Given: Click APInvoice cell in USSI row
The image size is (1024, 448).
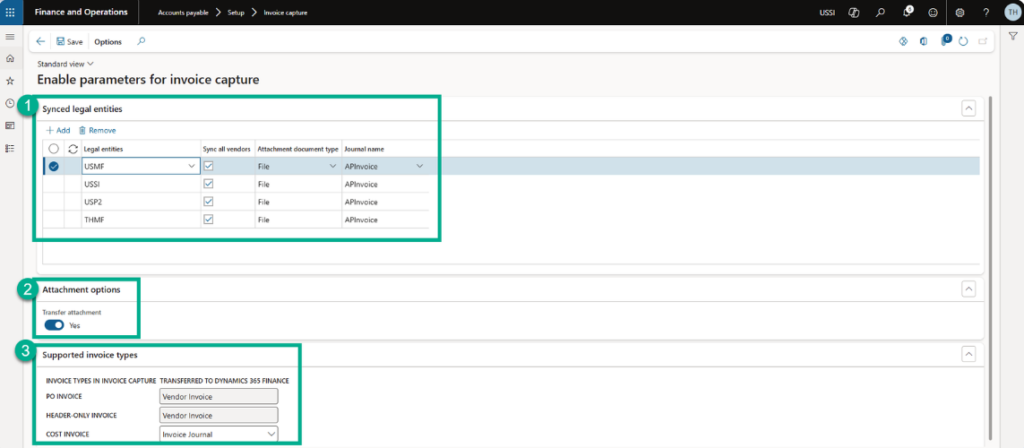Looking at the screenshot, I should click(385, 184).
